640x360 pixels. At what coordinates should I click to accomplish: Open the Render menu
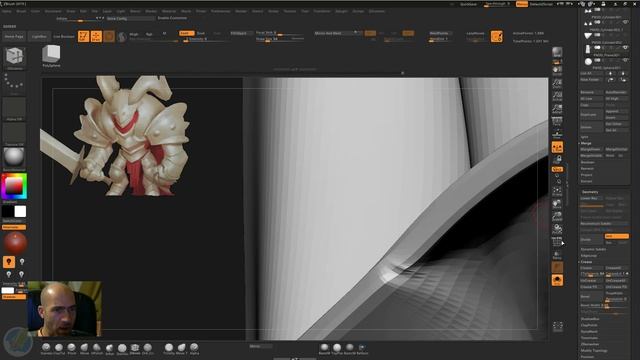(241, 11)
